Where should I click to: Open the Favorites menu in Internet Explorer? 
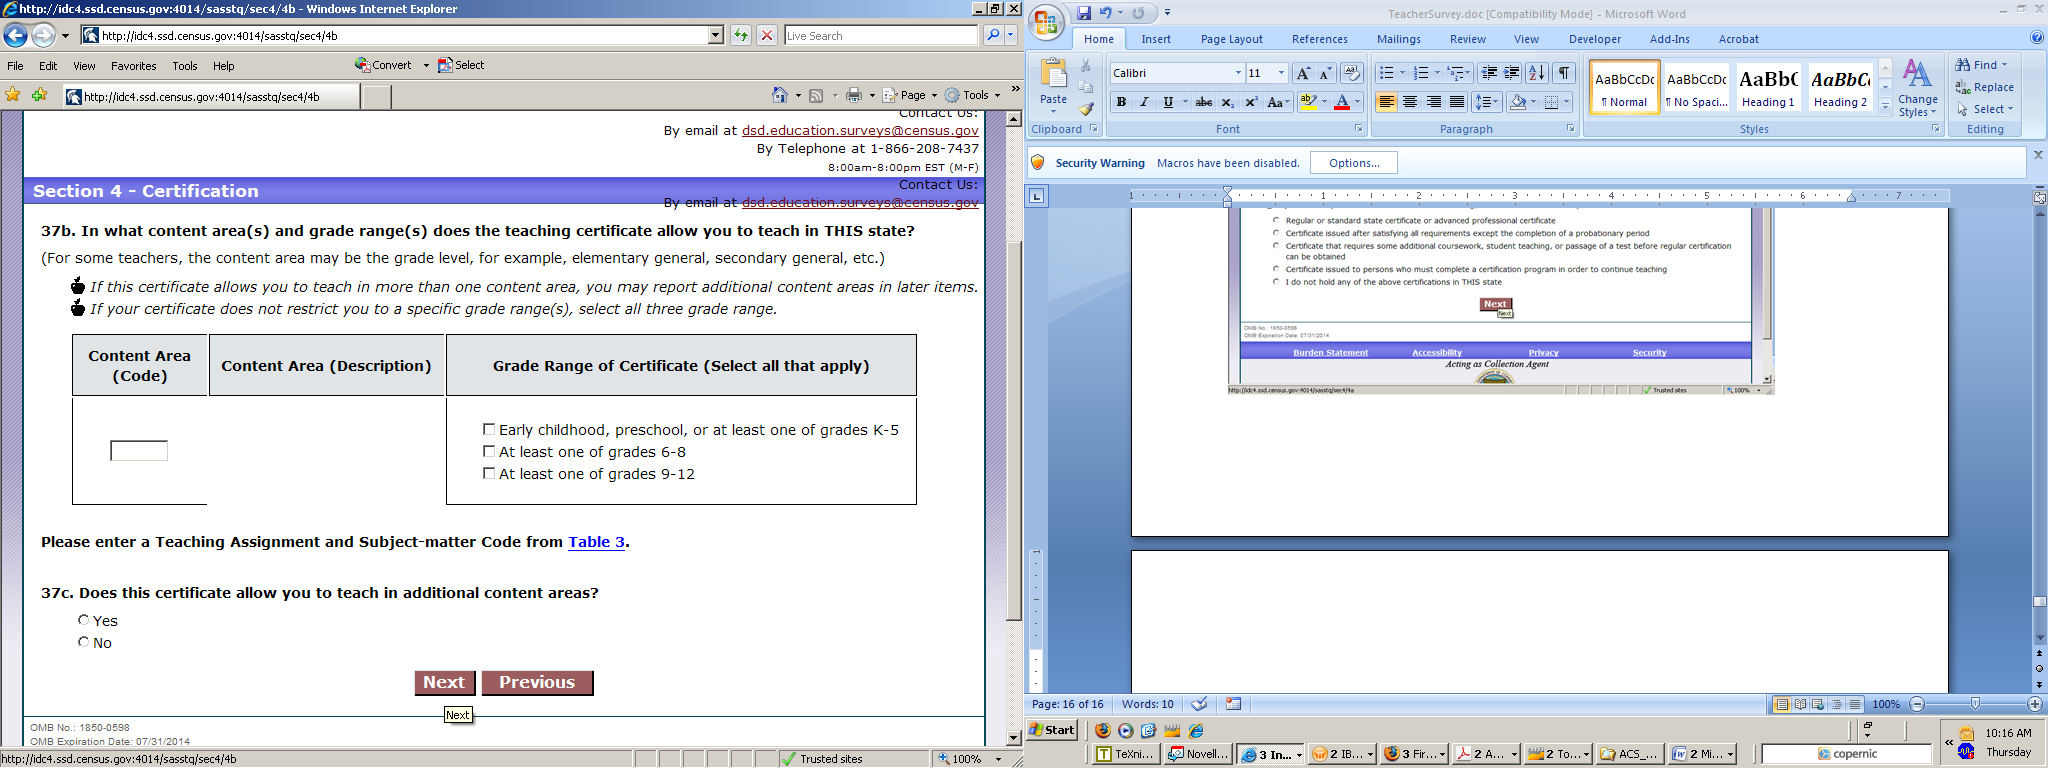tap(133, 66)
